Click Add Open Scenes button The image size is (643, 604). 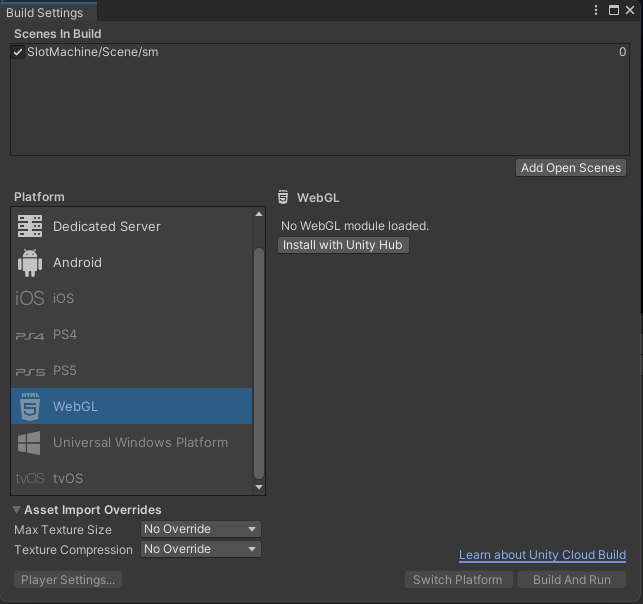[571, 168]
